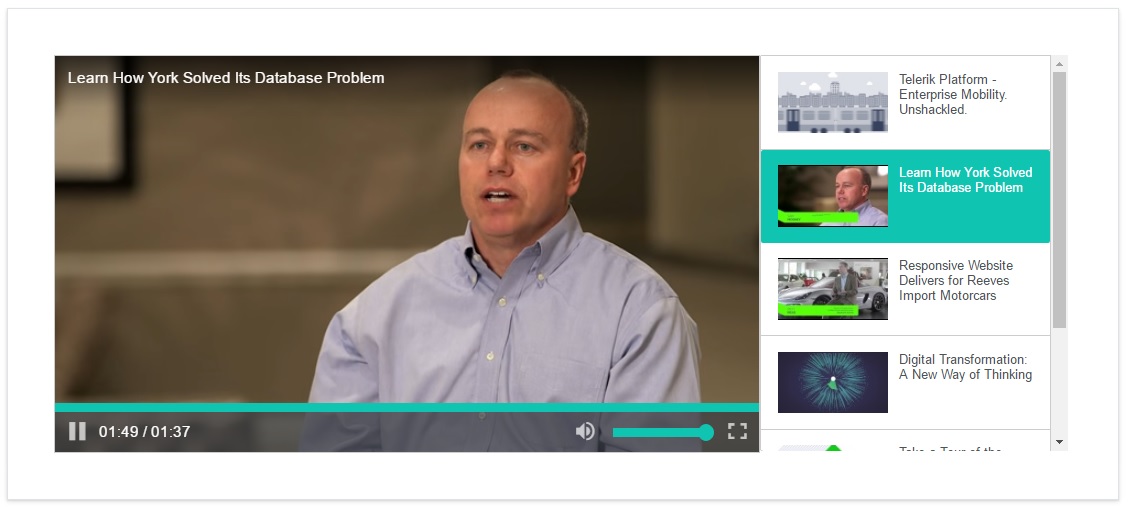Click the playlist scrollbar up arrow
This screenshot has width=1141, height=529.
(1060, 64)
